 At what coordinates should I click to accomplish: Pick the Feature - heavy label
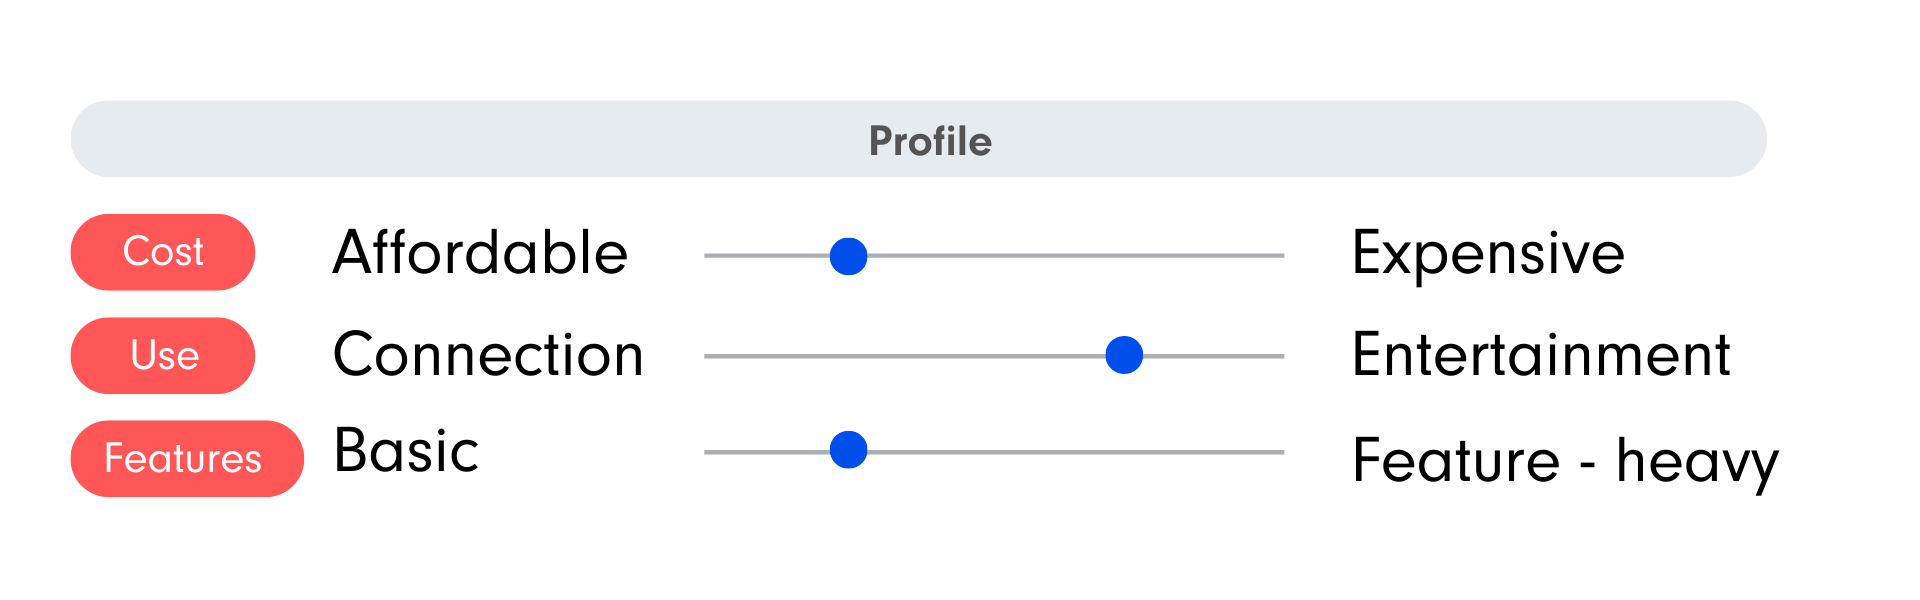click(x=1566, y=462)
